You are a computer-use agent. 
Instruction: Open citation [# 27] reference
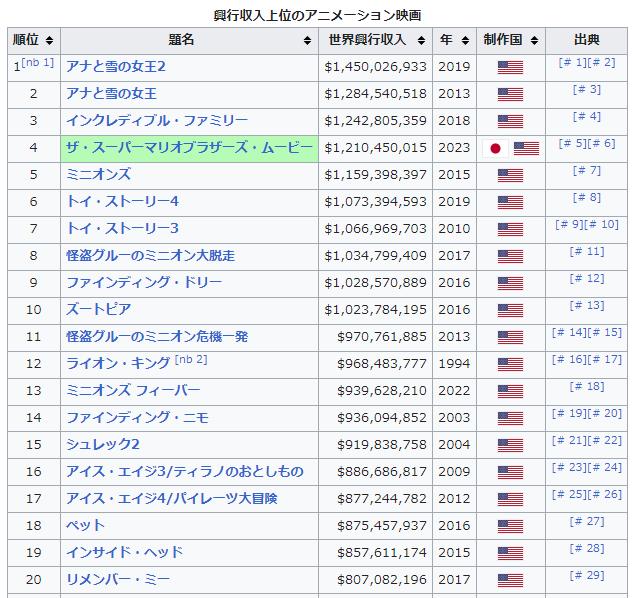[587, 522]
